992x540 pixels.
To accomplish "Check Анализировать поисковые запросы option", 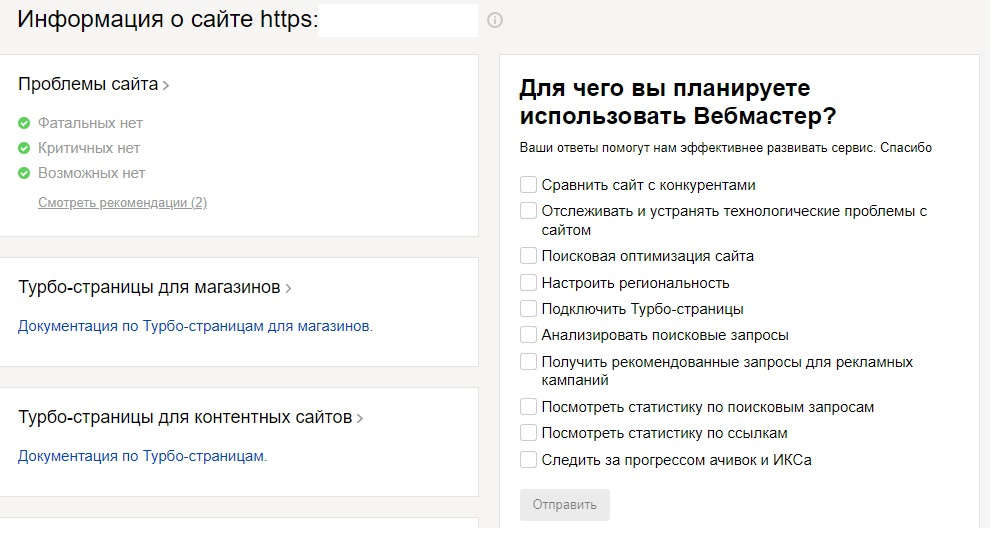I will coord(528,335).
